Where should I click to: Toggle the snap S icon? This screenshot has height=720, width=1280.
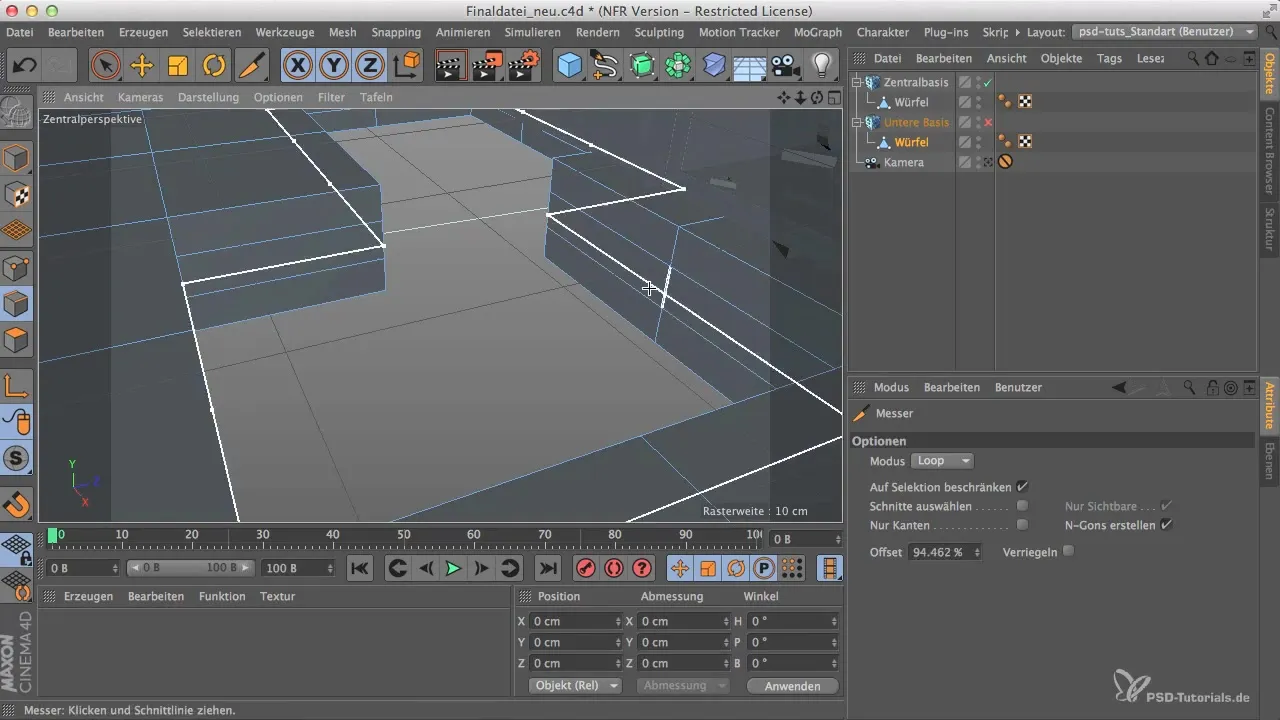pyautogui.click(x=17, y=458)
